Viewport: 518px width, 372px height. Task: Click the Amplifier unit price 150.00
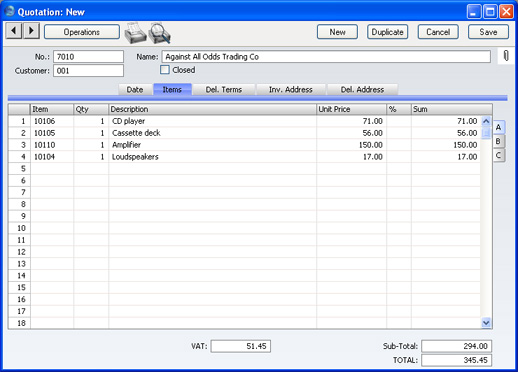point(351,145)
